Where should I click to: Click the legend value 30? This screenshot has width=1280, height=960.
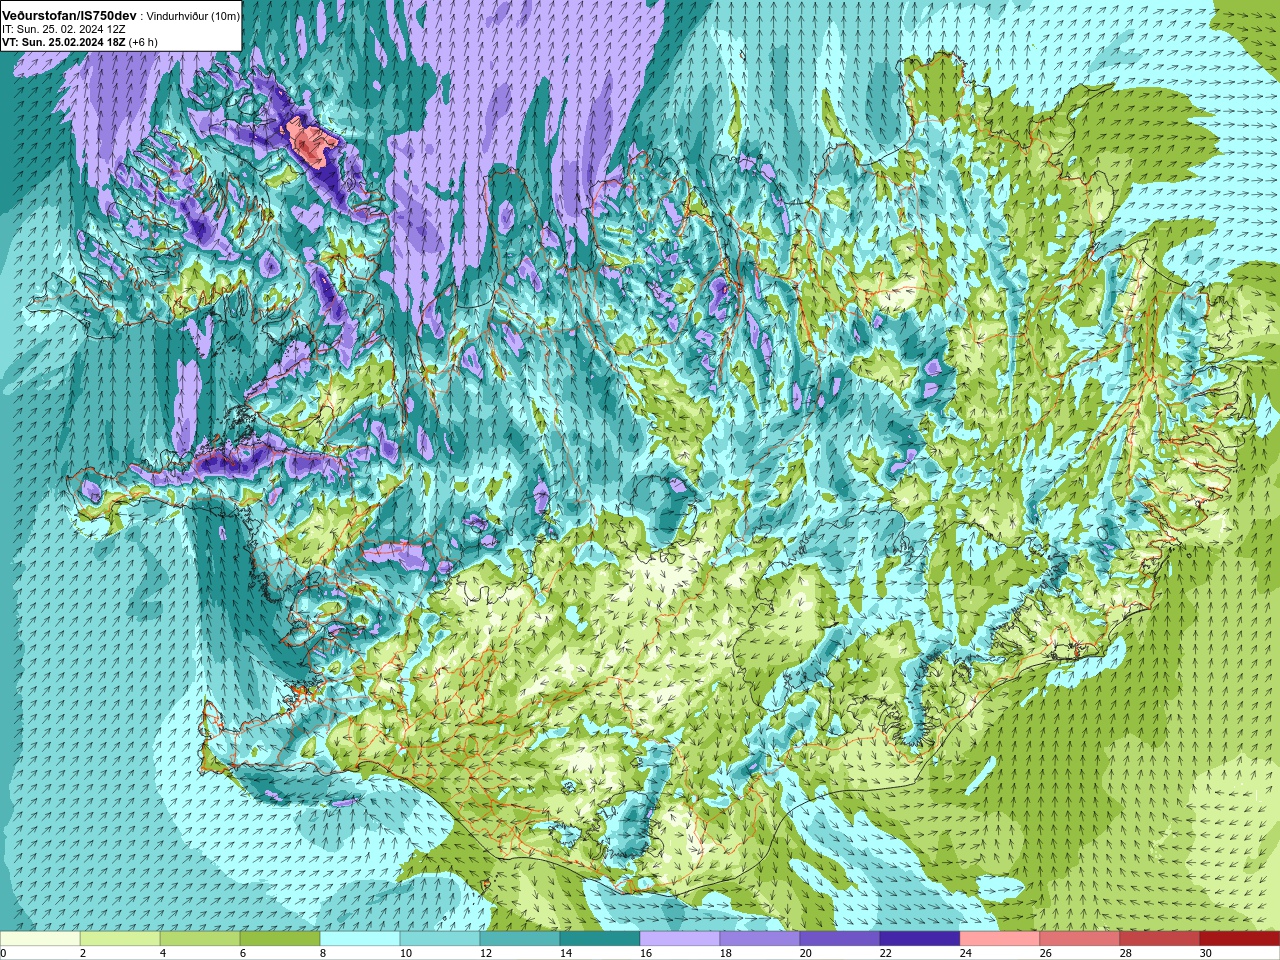(x=1206, y=953)
